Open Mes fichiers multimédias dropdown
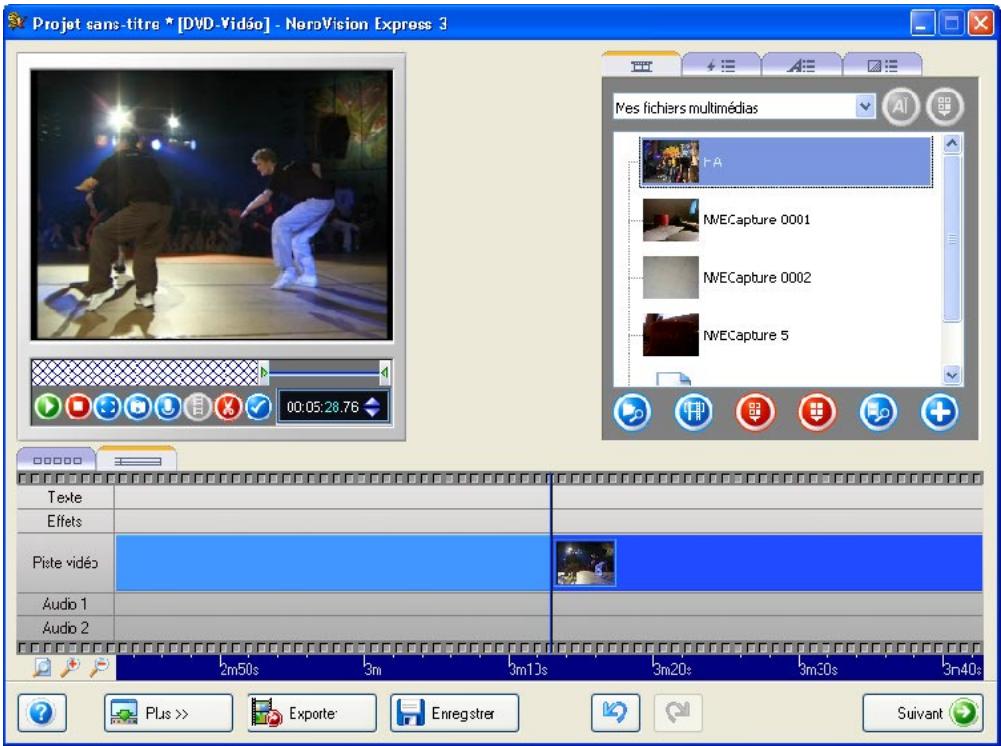The height and width of the screenshot is (746, 1001). tap(864, 107)
